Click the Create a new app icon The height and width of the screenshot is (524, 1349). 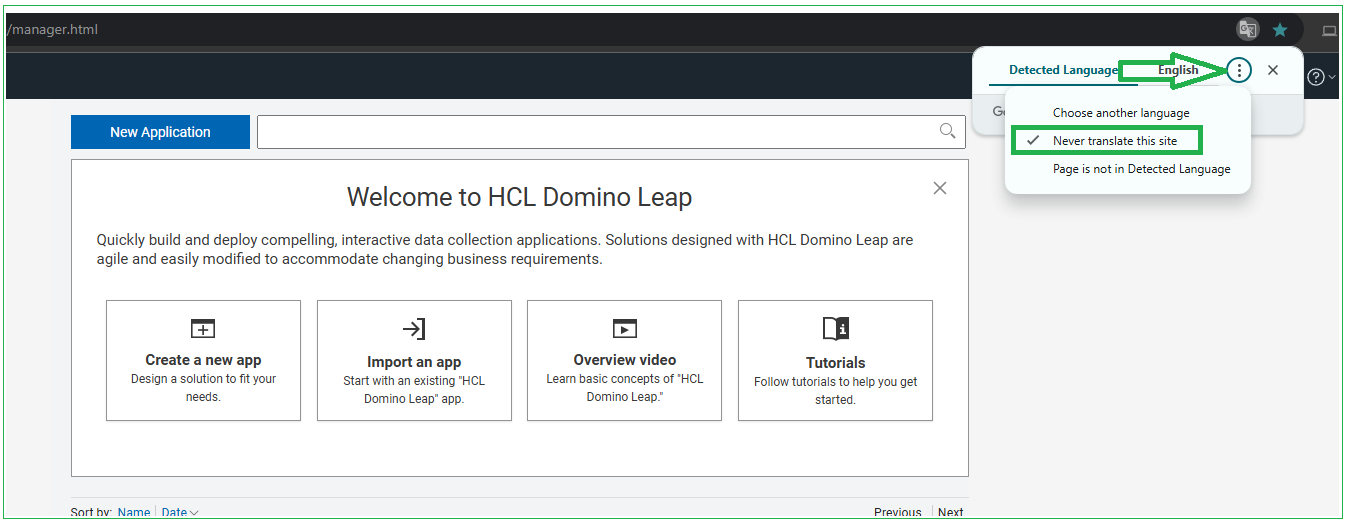coord(203,328)
